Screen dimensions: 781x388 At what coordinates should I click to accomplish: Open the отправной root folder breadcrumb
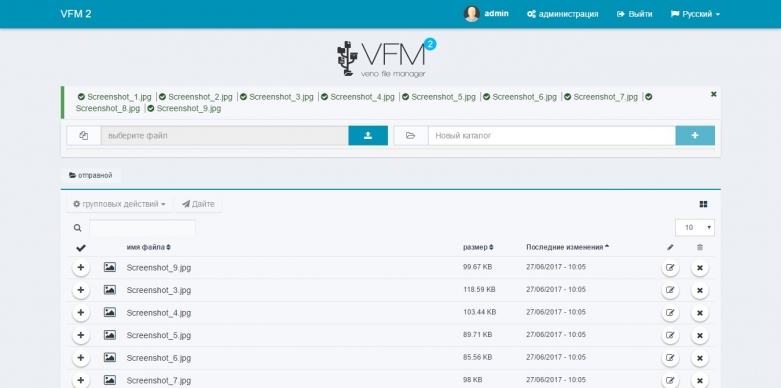(91, 175)
